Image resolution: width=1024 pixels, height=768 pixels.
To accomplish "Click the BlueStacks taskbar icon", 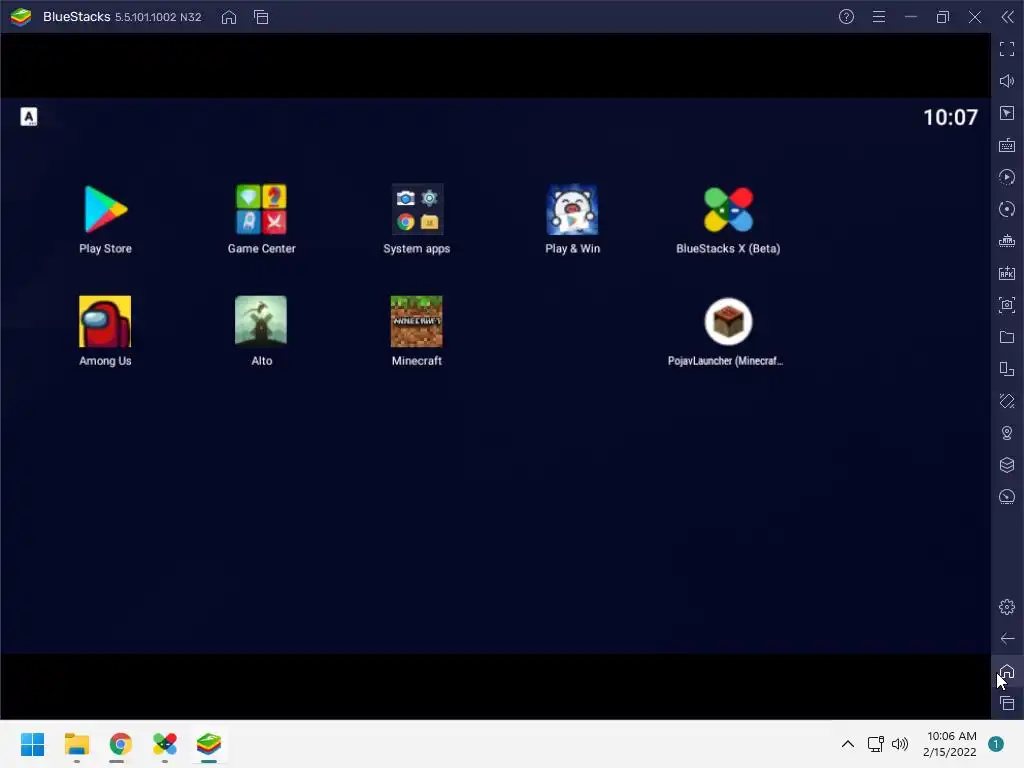I will pyautogui.click(x=209, y=744).
